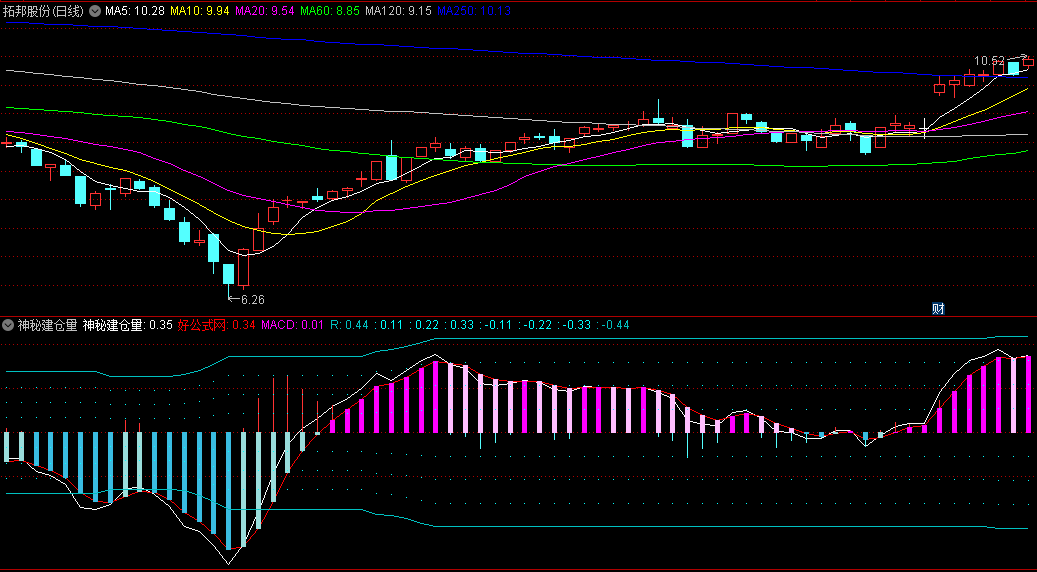
Task: Click the last candlestick next to 10.52
Action: click(1028, 61)
